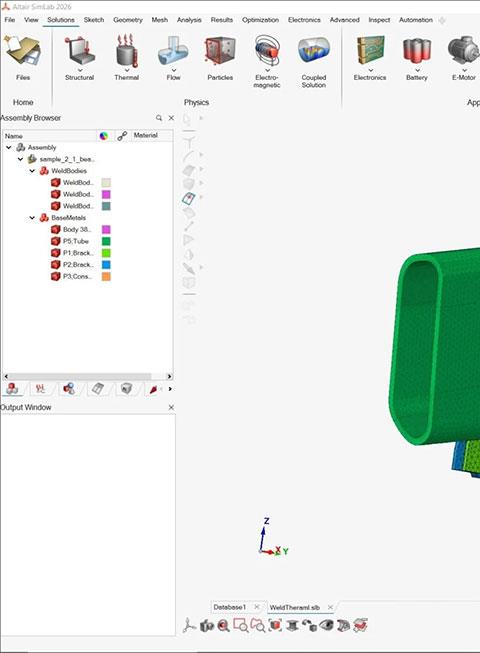Collapse the top Assembly node

pos(9,147)
